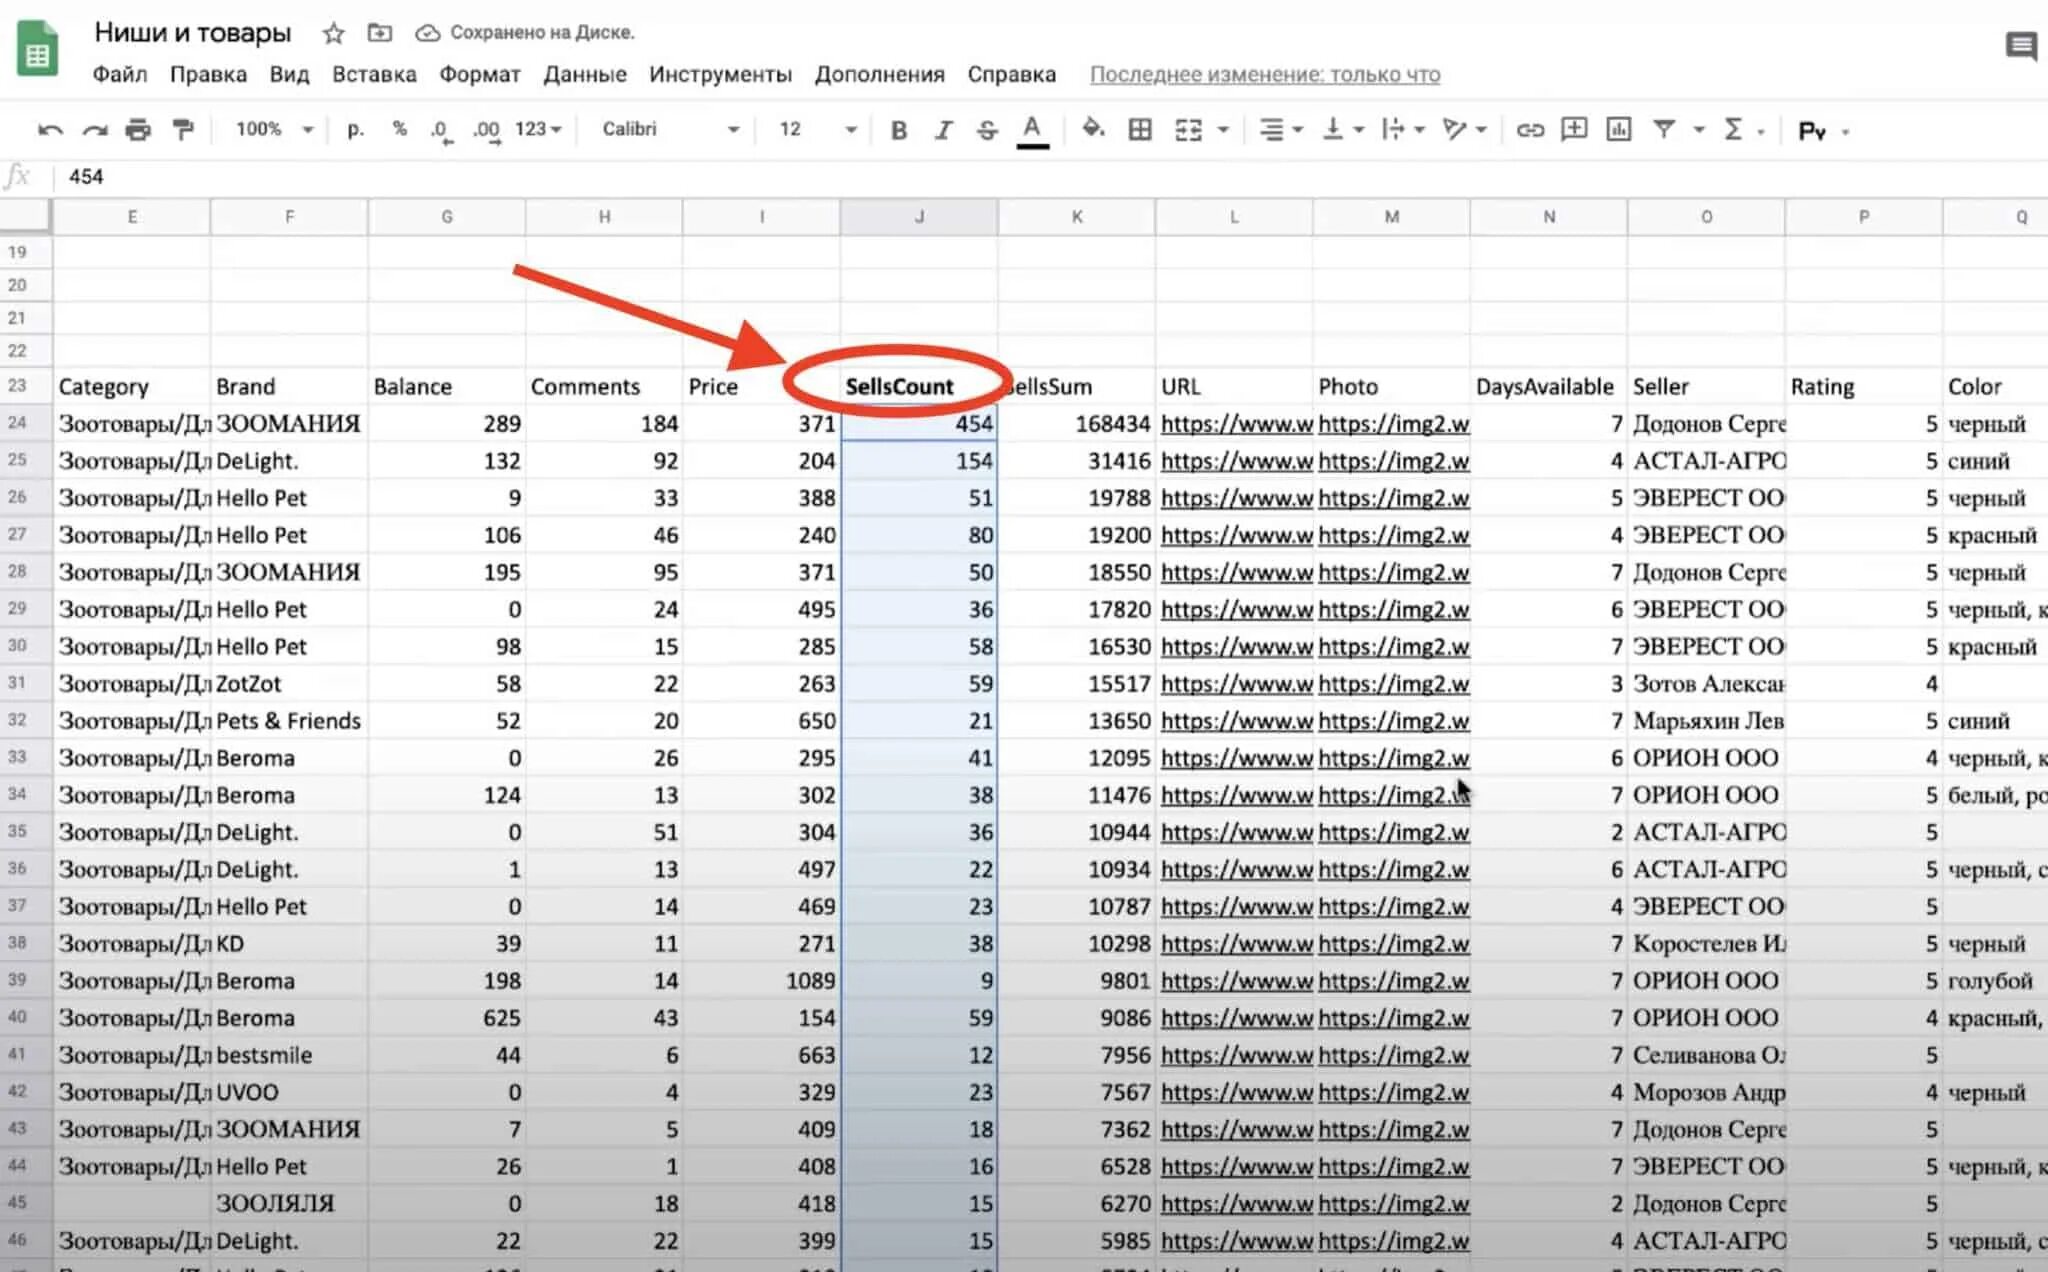Select column K header
The height and width of the screenshot is (1272, 2048).
[1077, 217]
